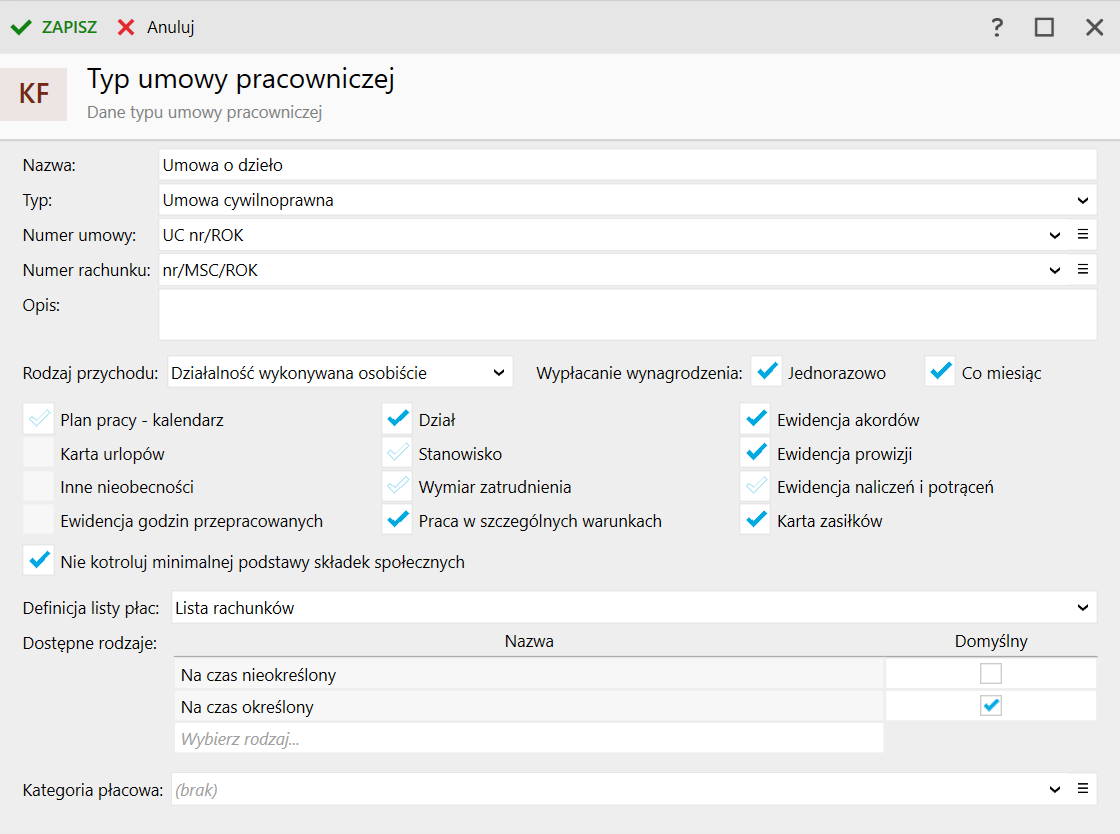
Task: Click the KF logo icon
Action: pyautogui.click(x=34, y=94)
